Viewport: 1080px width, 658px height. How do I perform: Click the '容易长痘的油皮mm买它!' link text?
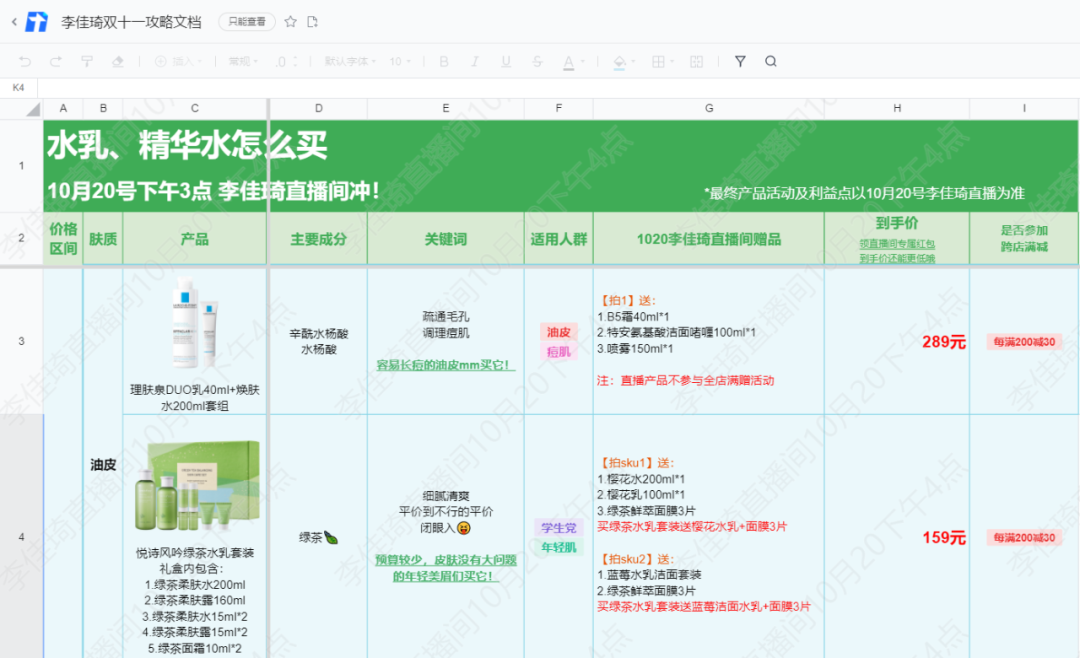click(445, 365)
